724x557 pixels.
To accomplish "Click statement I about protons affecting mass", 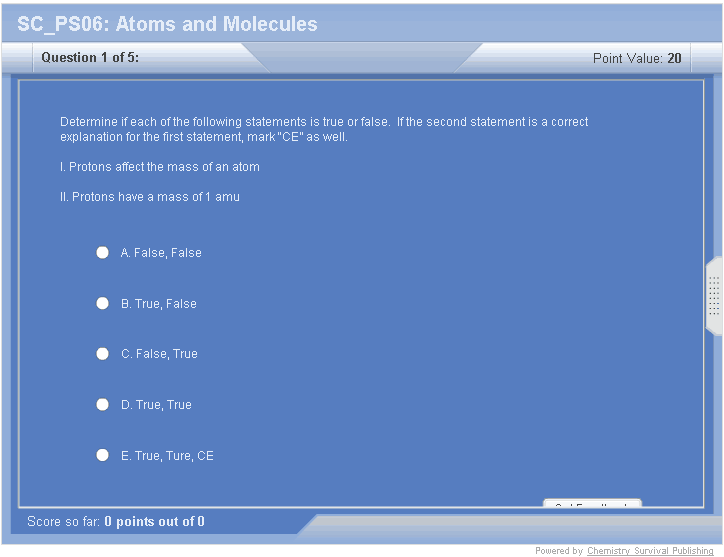I will point(160,167).
